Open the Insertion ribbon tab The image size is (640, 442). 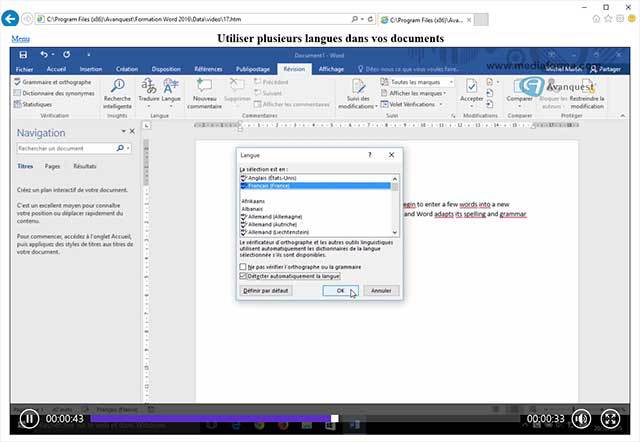coord(90,69)
